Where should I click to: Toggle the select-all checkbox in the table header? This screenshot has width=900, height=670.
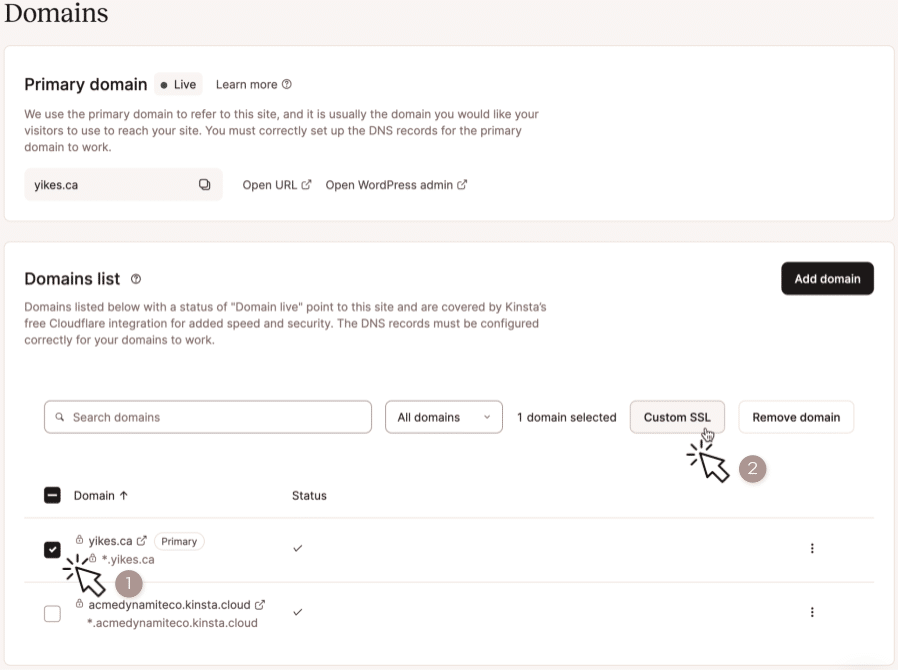coord(51,495)
